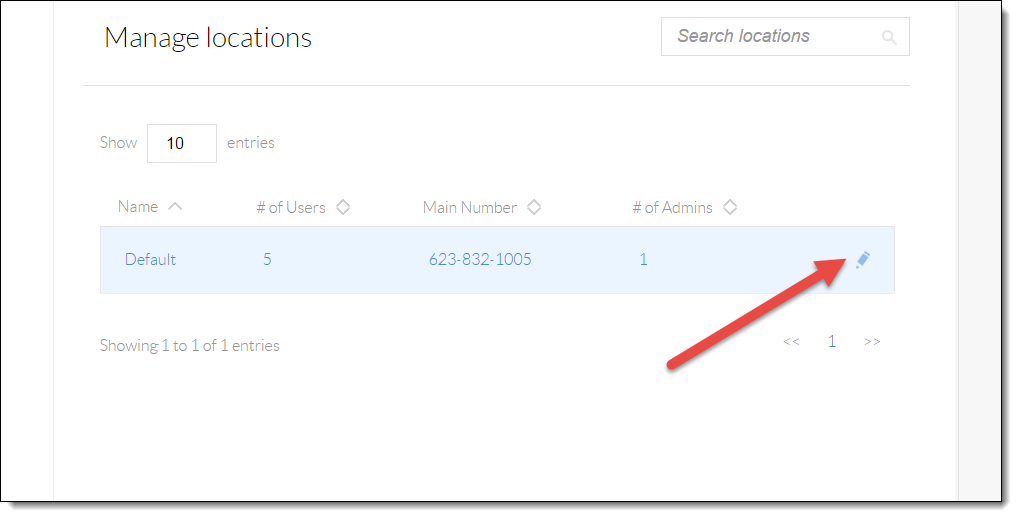Screen dimensions: 1017x517
Task: Click the # of Admins sort diamond
Action: pyautogui.click(x=730, y=207)
